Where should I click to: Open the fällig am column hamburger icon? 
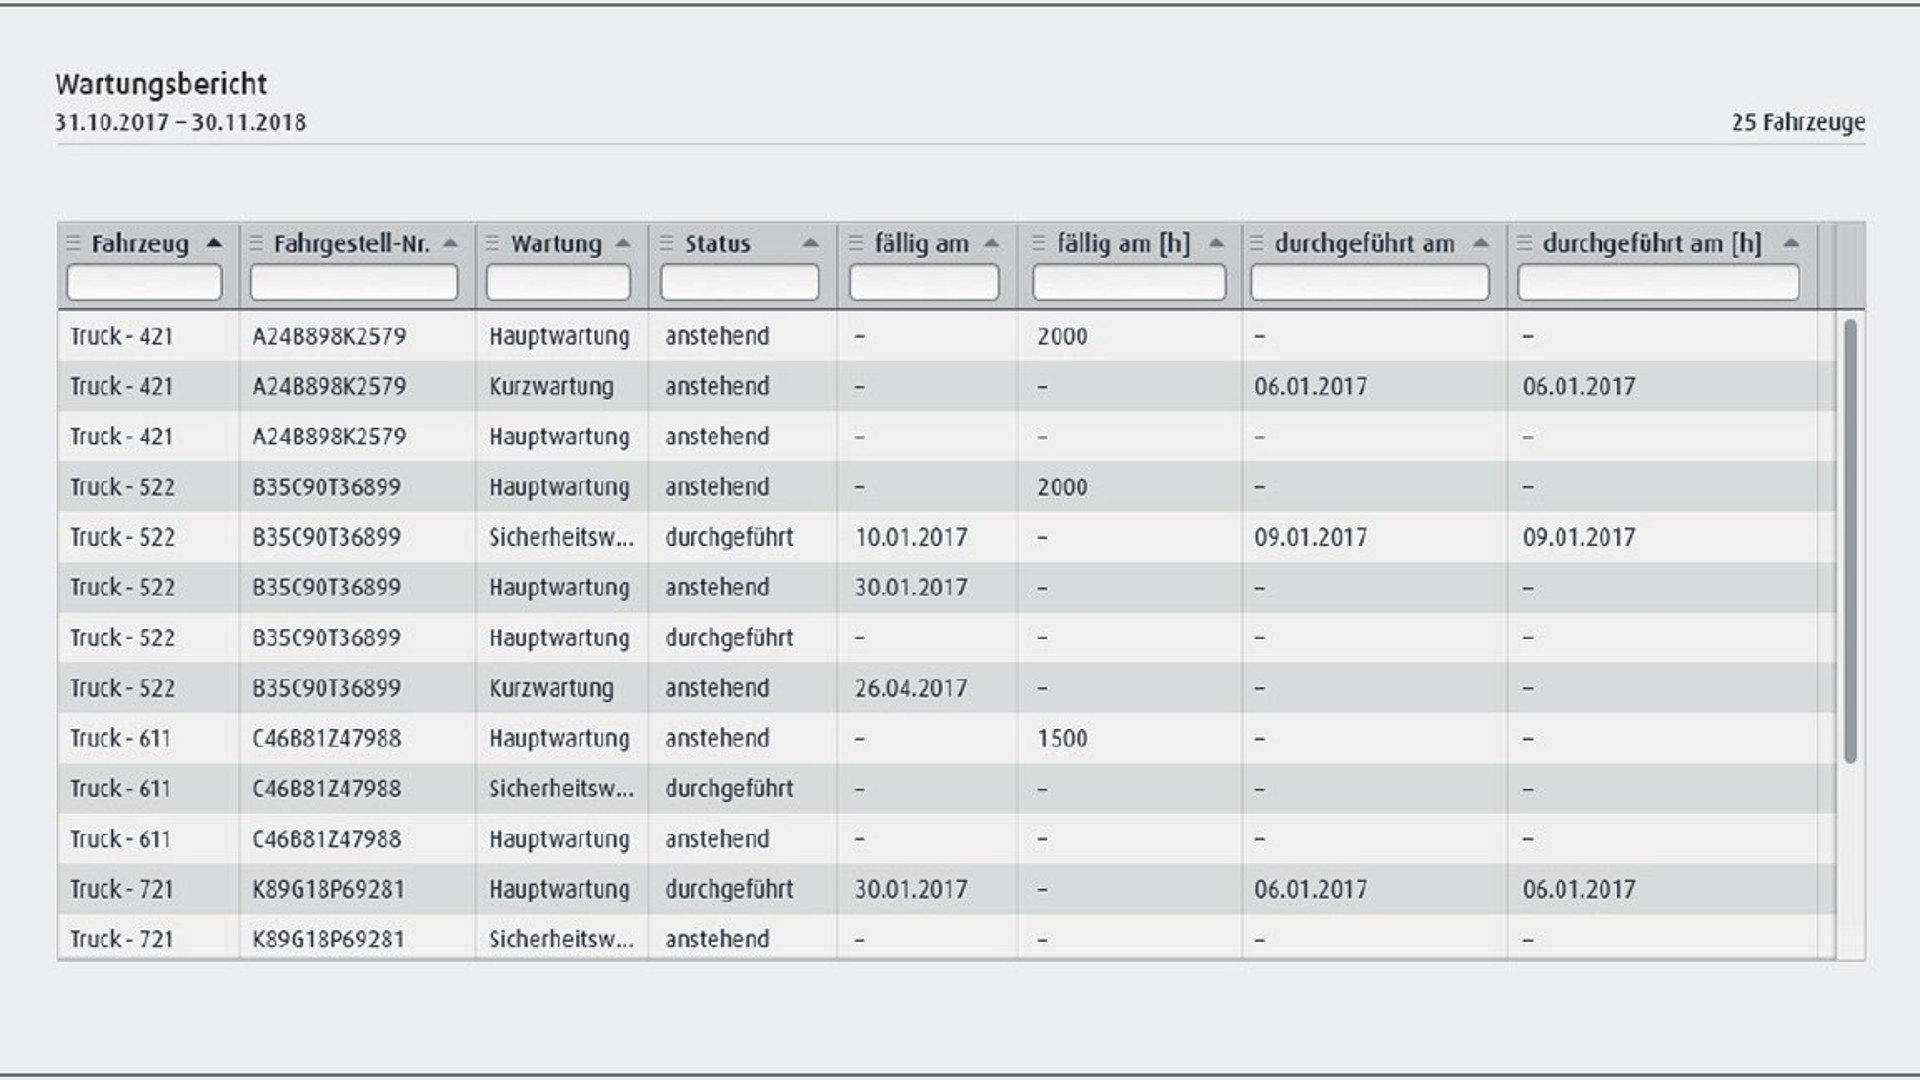[855, 242]
